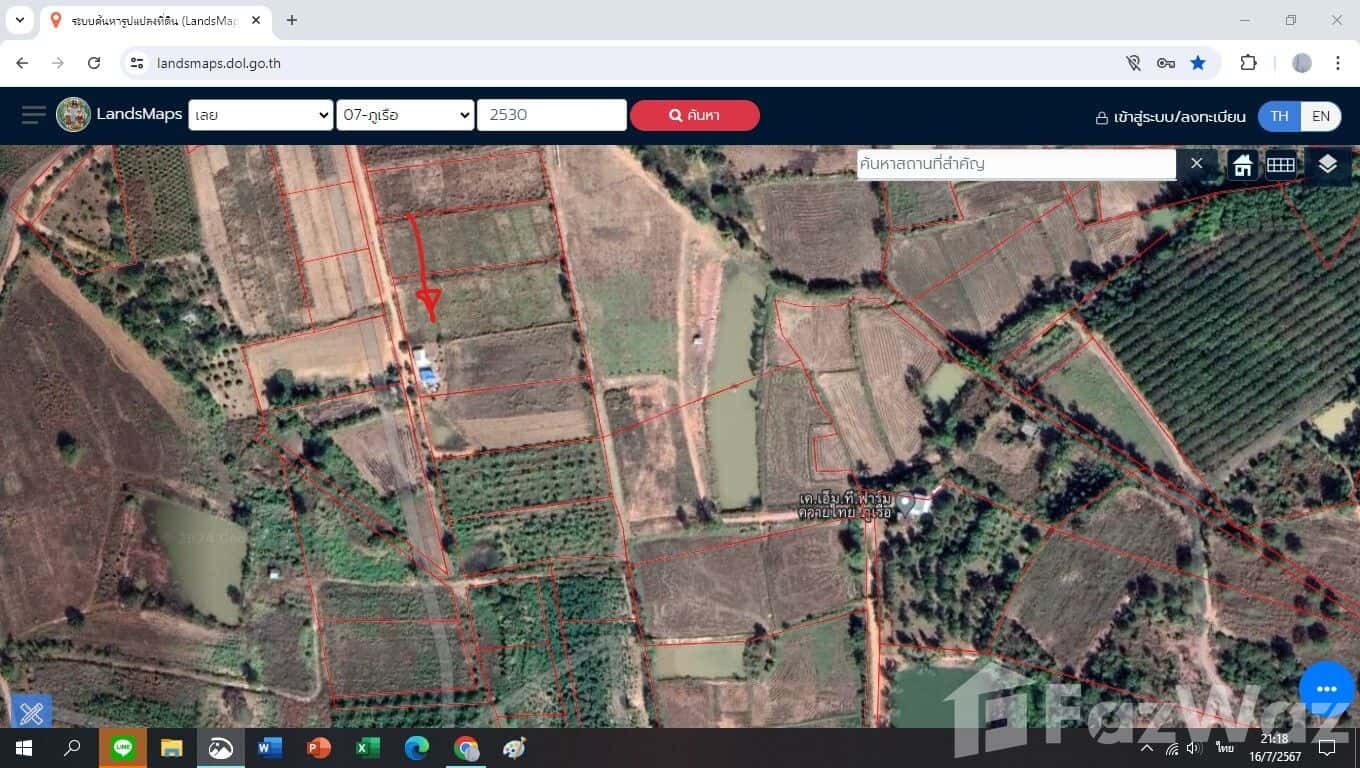Click the red ค้นหา search button
The image size is (1360, 768).
point(694,115)
